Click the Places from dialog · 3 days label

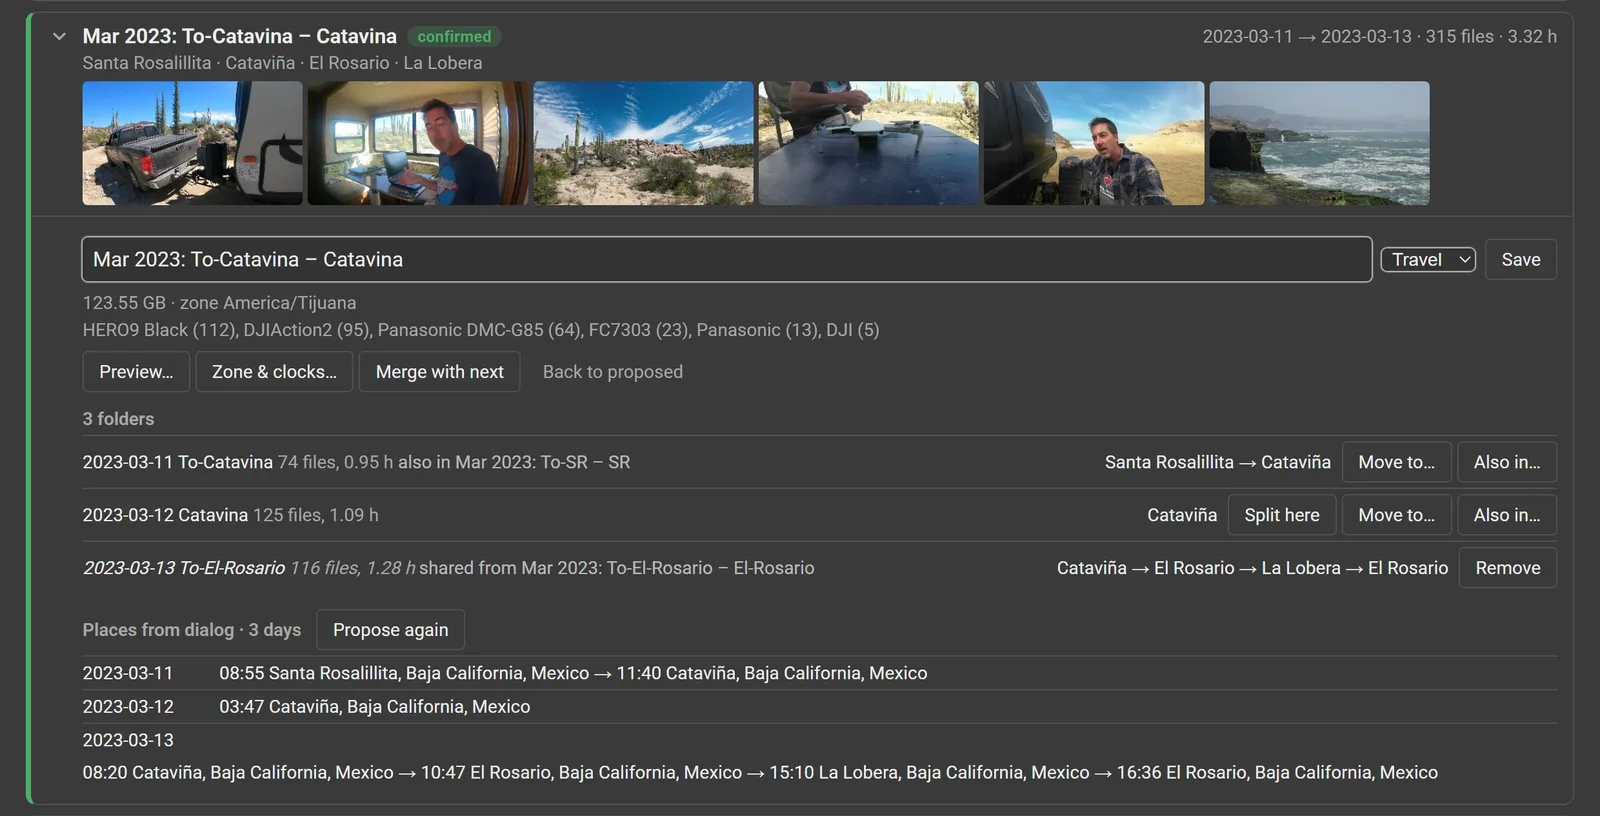coord(192,630)
